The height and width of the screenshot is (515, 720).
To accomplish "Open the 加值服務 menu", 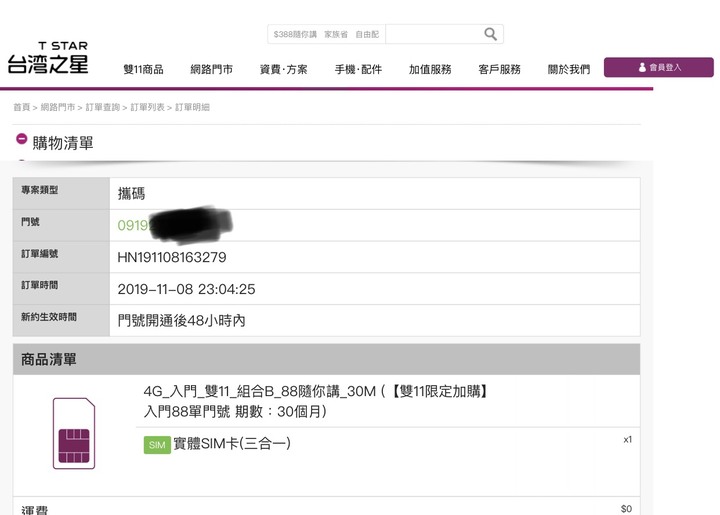I will tap(430, 69).
